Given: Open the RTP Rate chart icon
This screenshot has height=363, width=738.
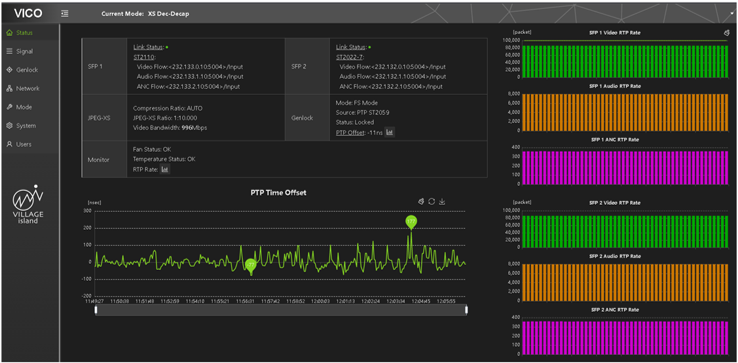Looking at the screenshot, I should [165, 169].
